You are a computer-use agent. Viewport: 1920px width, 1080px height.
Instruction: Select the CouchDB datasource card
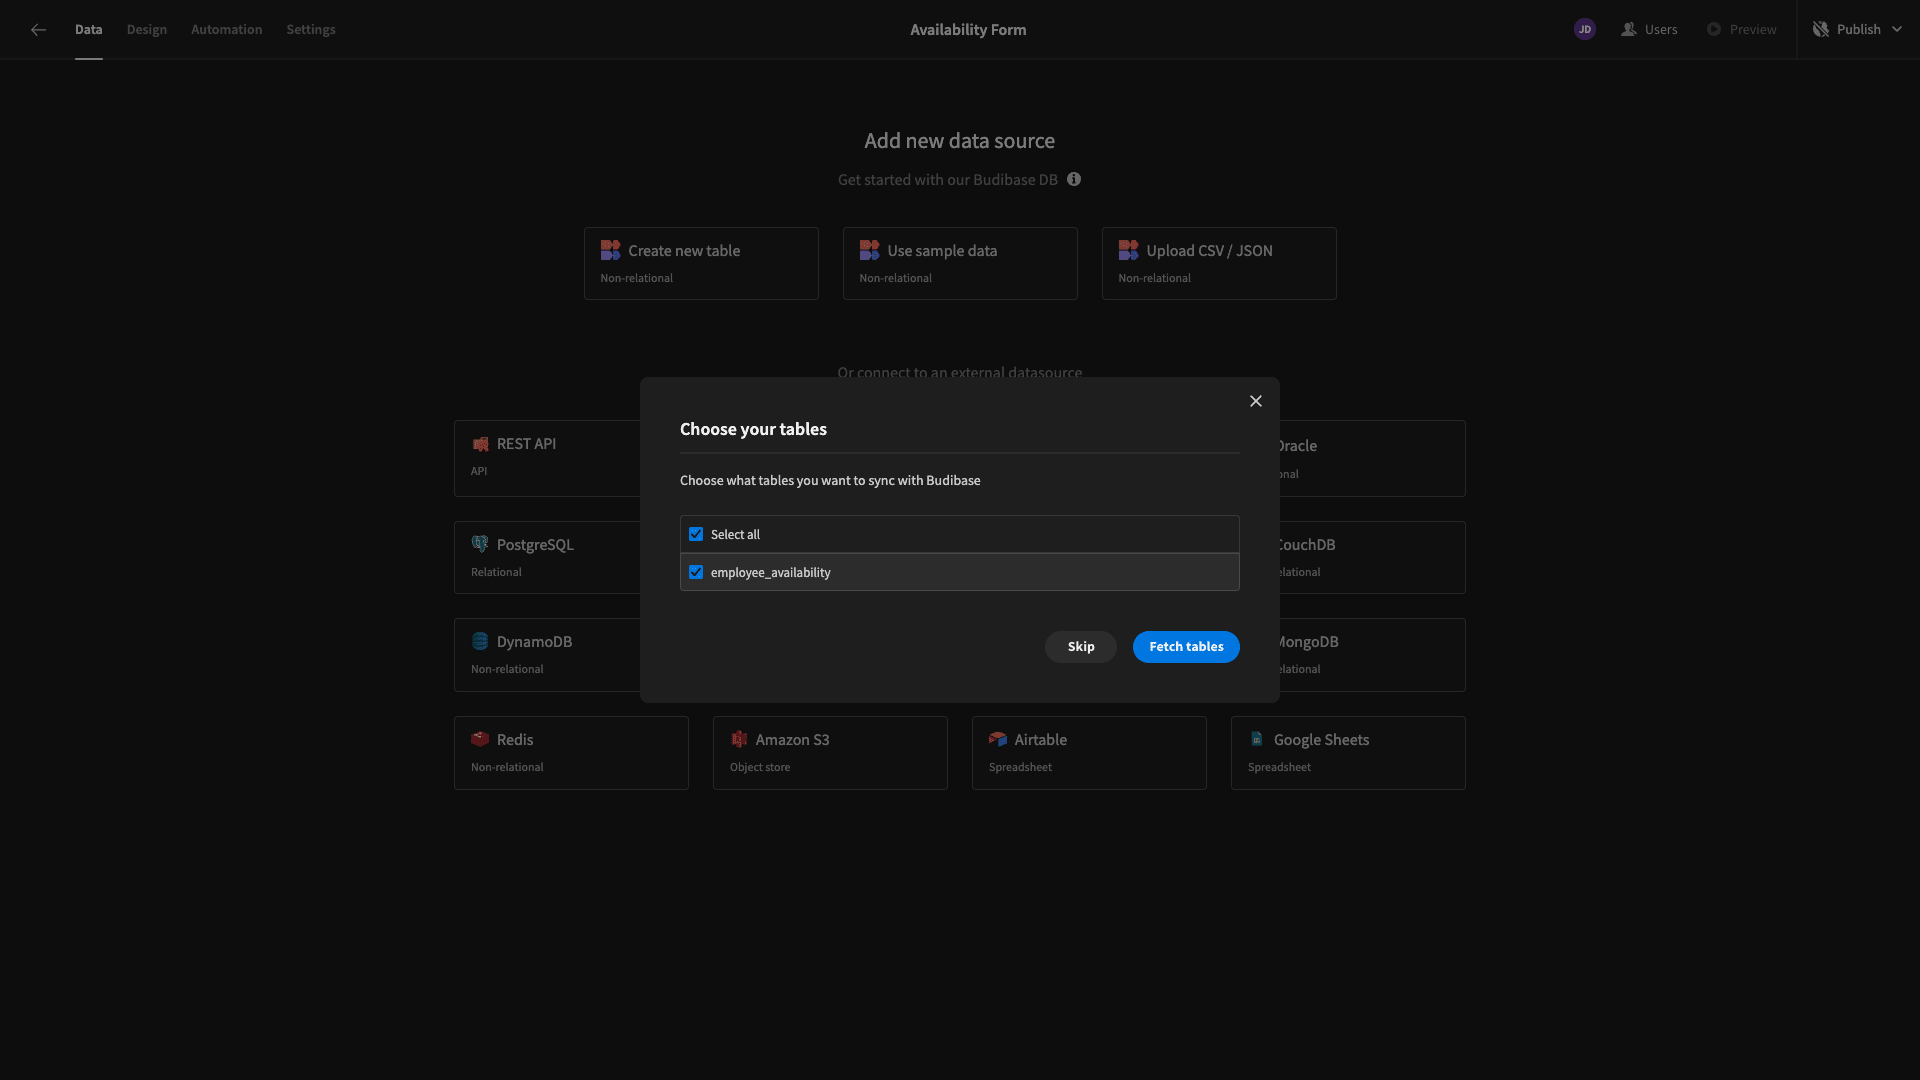pyautogui.click(x=1372, y=558)
